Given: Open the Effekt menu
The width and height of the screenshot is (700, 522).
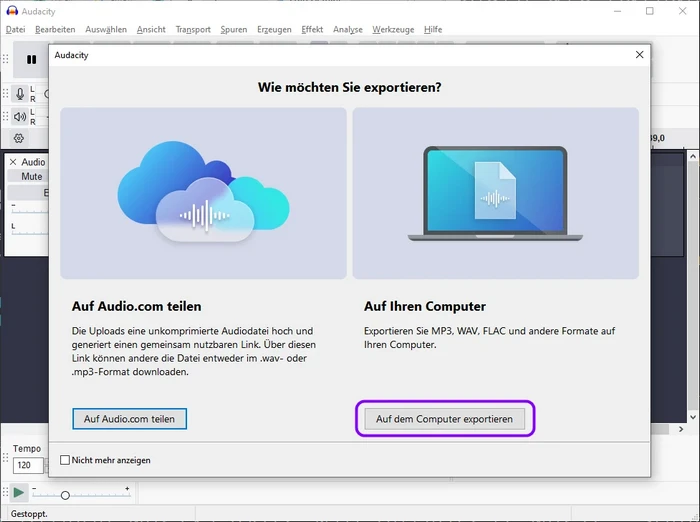Looking at the screenshot, I should coord(312,29).
